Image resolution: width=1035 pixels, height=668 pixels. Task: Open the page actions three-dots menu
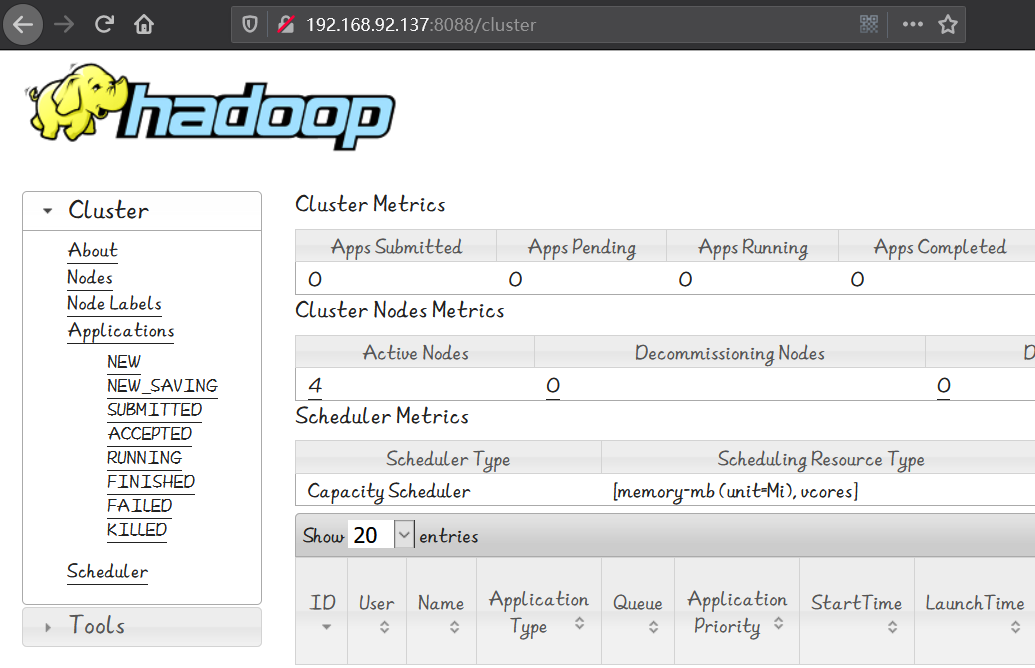913,24
